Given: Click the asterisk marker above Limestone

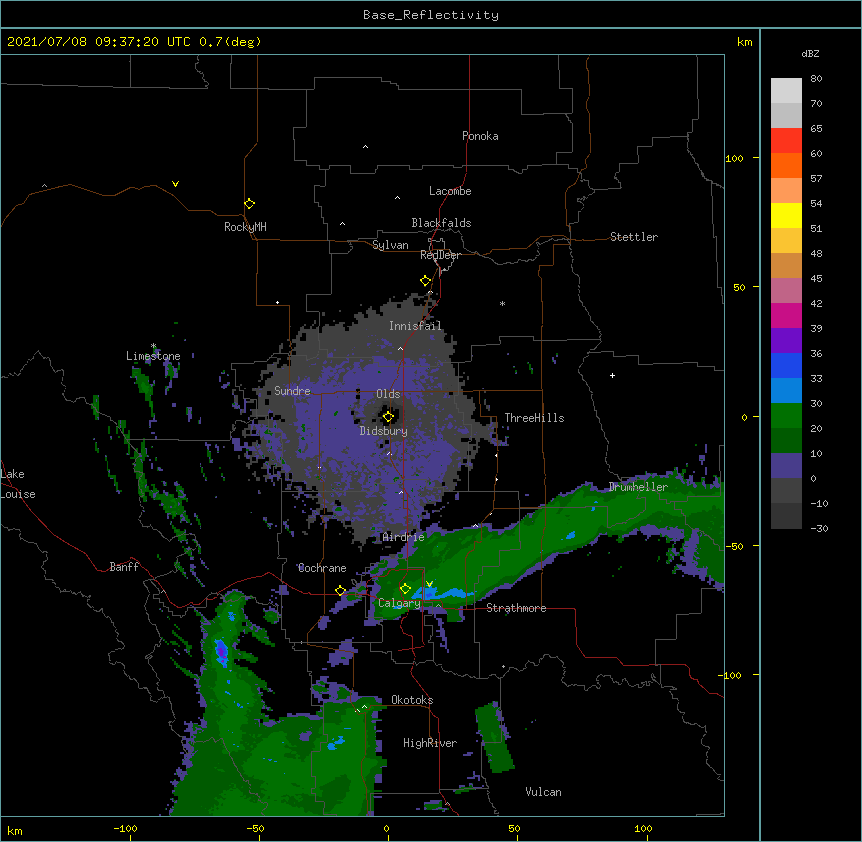Looking at the screenshot, I should pos(153,346).
